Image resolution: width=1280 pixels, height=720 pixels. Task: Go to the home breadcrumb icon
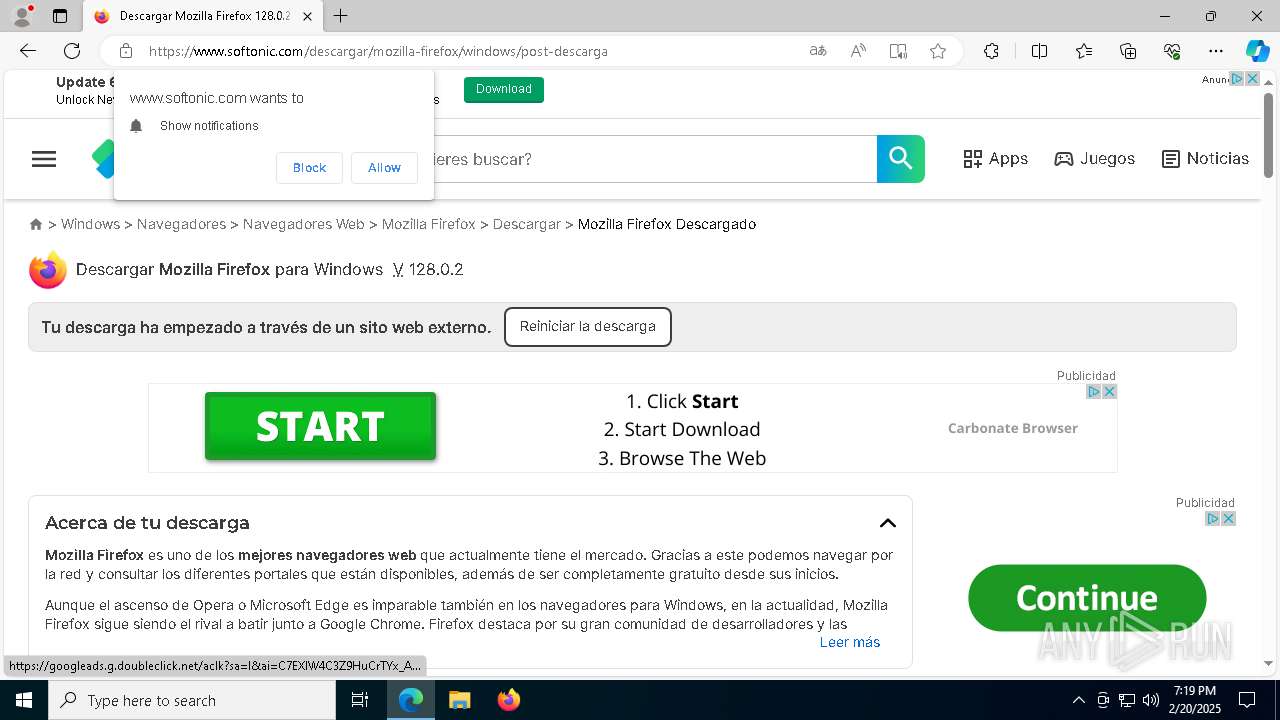(36, 225)
